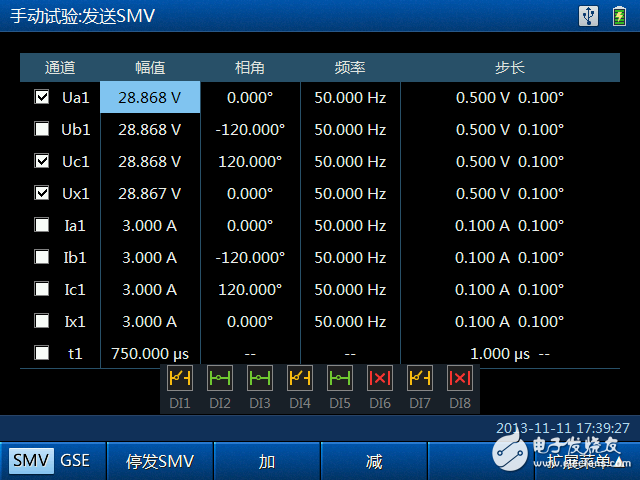Uncheck the Ua1 channel checkbox
Viewport: 640px width, 480px height.
click(42, 98)
